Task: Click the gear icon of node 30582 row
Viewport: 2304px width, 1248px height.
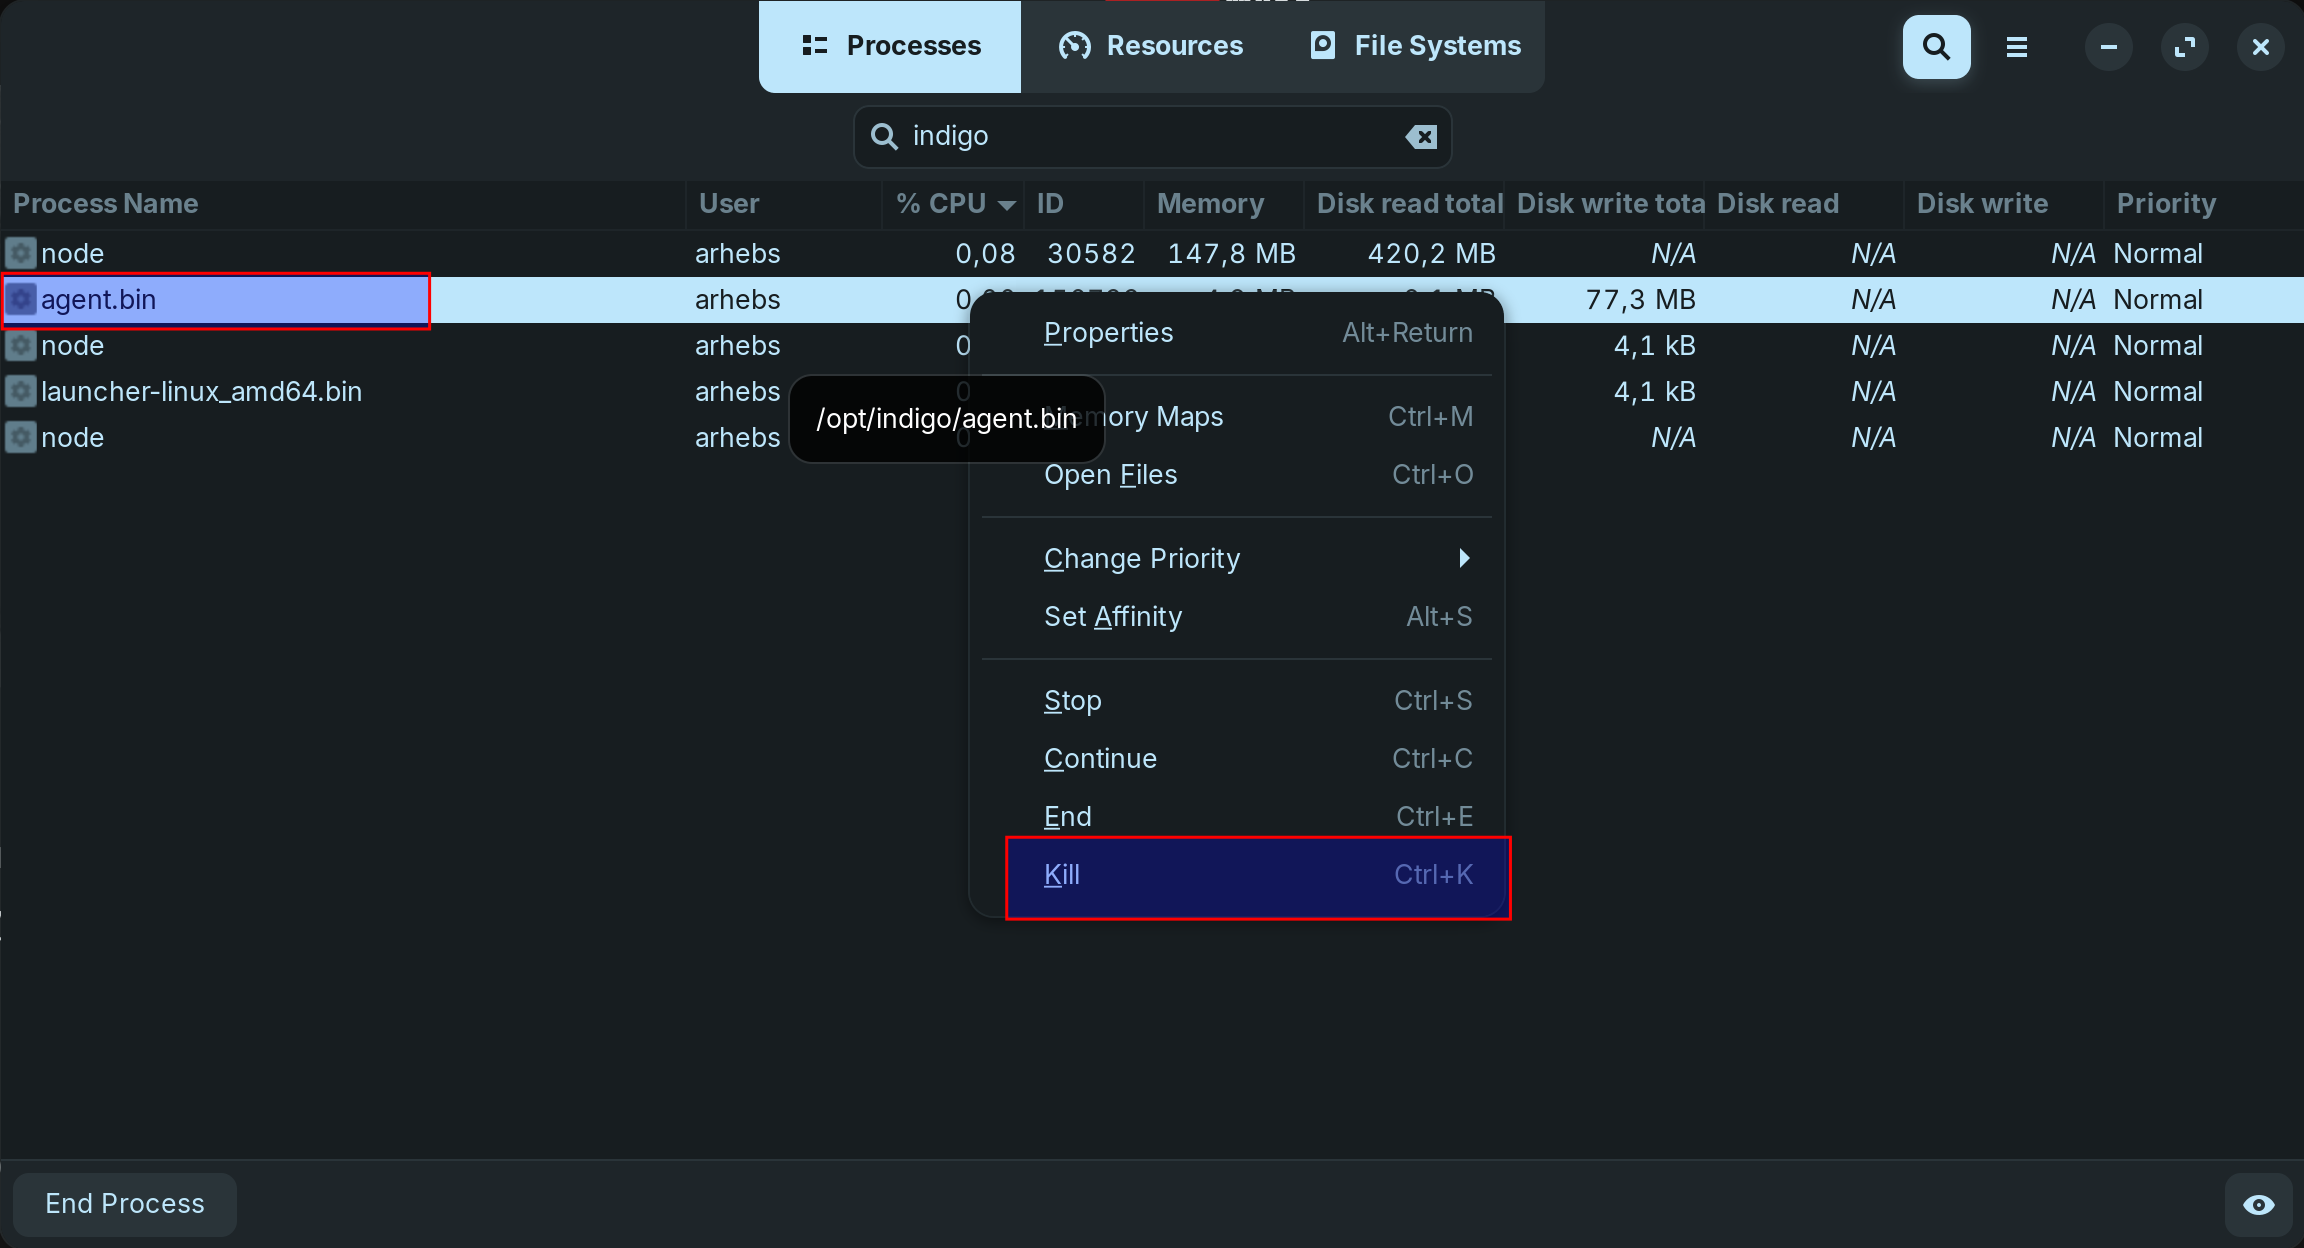Action: [x=21, y=253]
